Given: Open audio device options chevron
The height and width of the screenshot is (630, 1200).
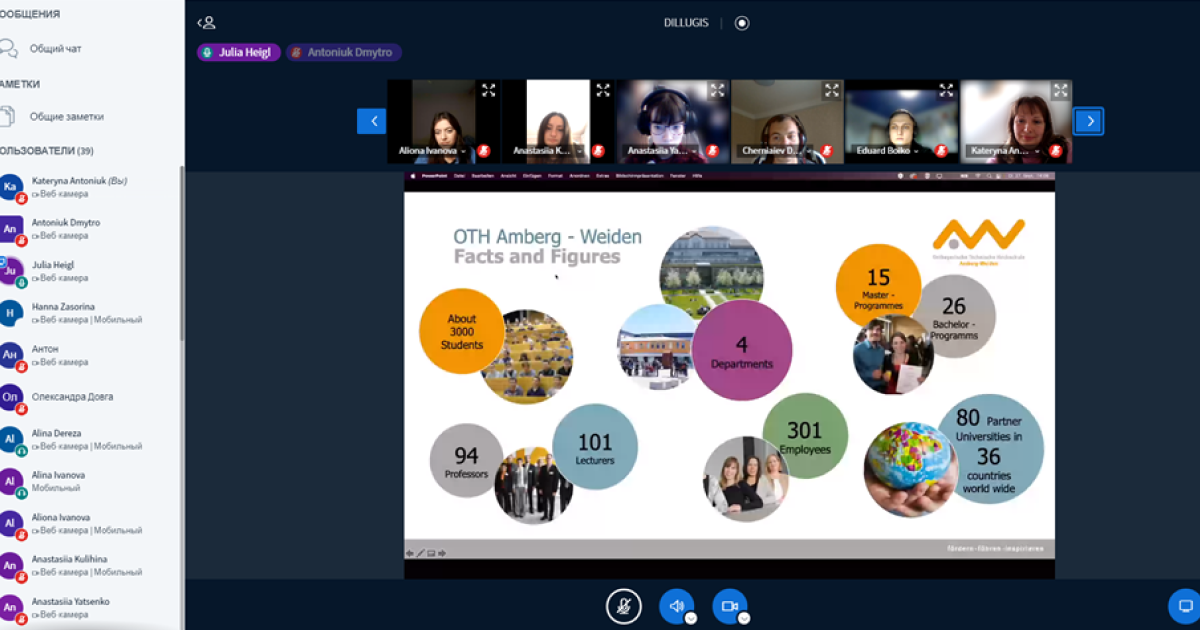Looking at the screenshot, I should point(690,619).
